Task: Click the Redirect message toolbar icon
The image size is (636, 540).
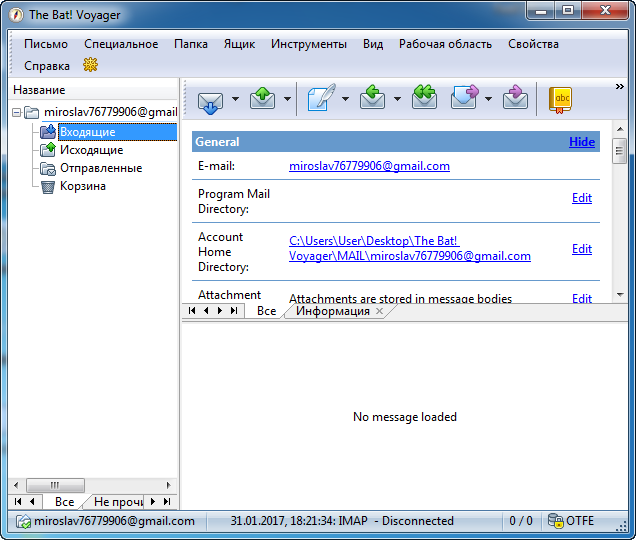Action: click(515, 97)
